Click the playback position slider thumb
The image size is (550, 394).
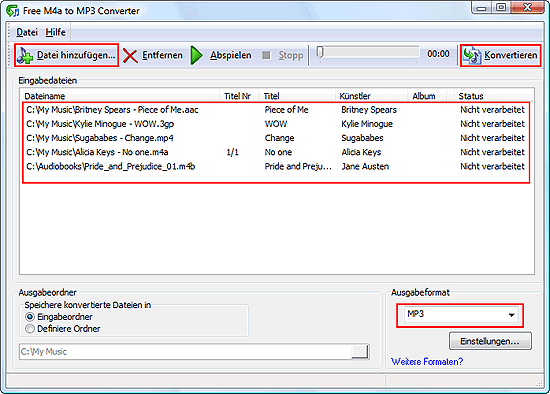320,53
